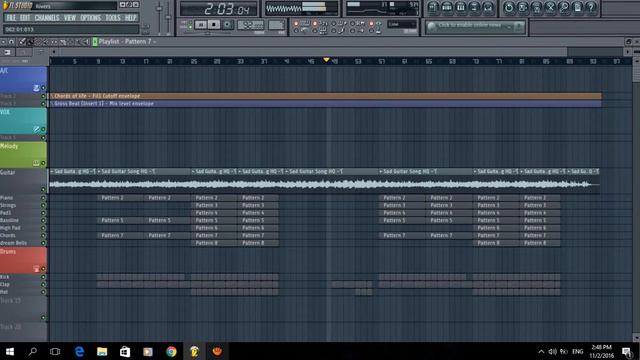Screen dimensions: 640x360
Task: Click the playlist horizontal scrollbar
Action: pyautogui.click(x=312, y=52)
